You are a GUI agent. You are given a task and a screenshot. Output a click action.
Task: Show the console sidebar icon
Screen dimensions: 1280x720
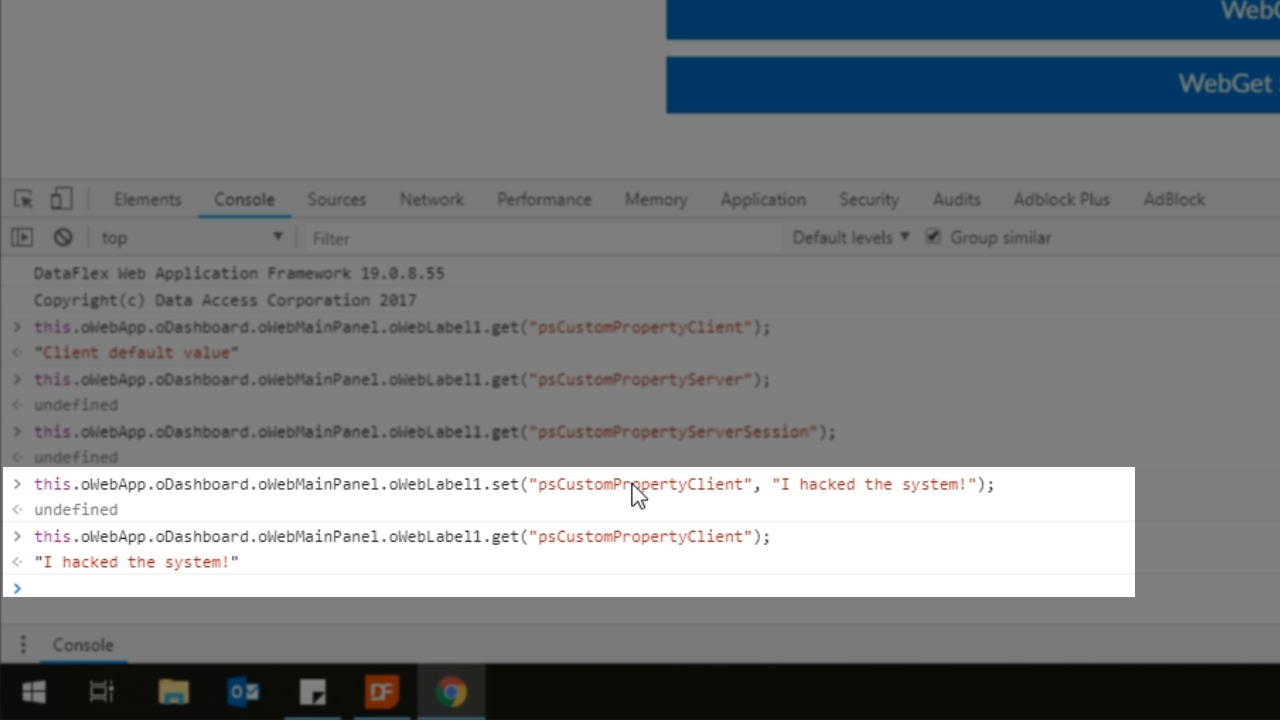click(x=22, y=238)
